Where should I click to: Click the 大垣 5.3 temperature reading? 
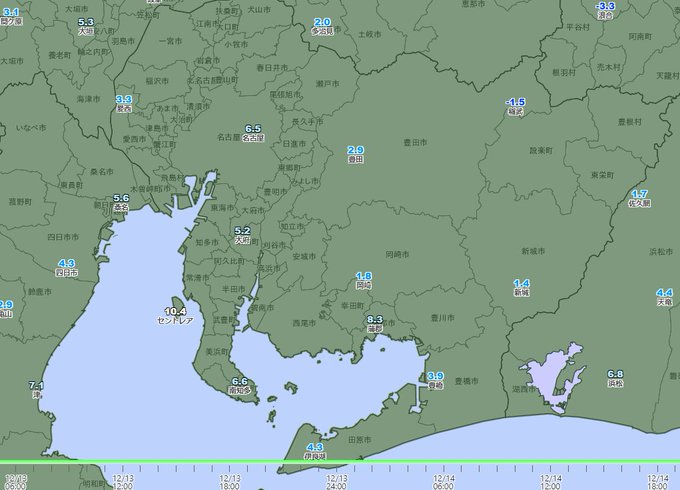86,22
